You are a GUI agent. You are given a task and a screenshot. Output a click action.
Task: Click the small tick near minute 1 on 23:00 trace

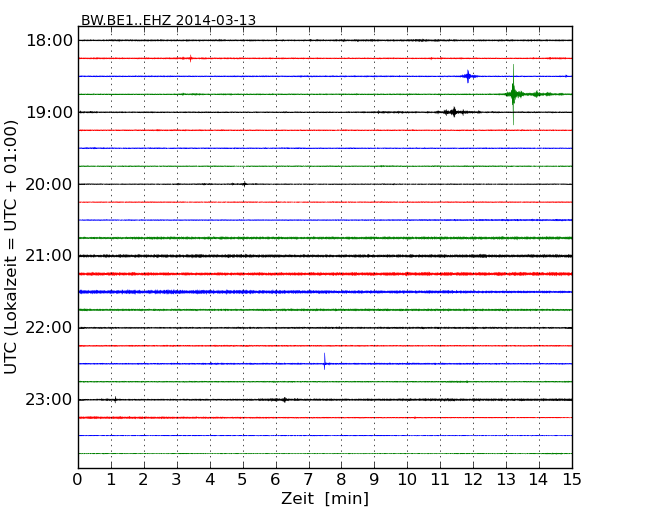[115, 400]
